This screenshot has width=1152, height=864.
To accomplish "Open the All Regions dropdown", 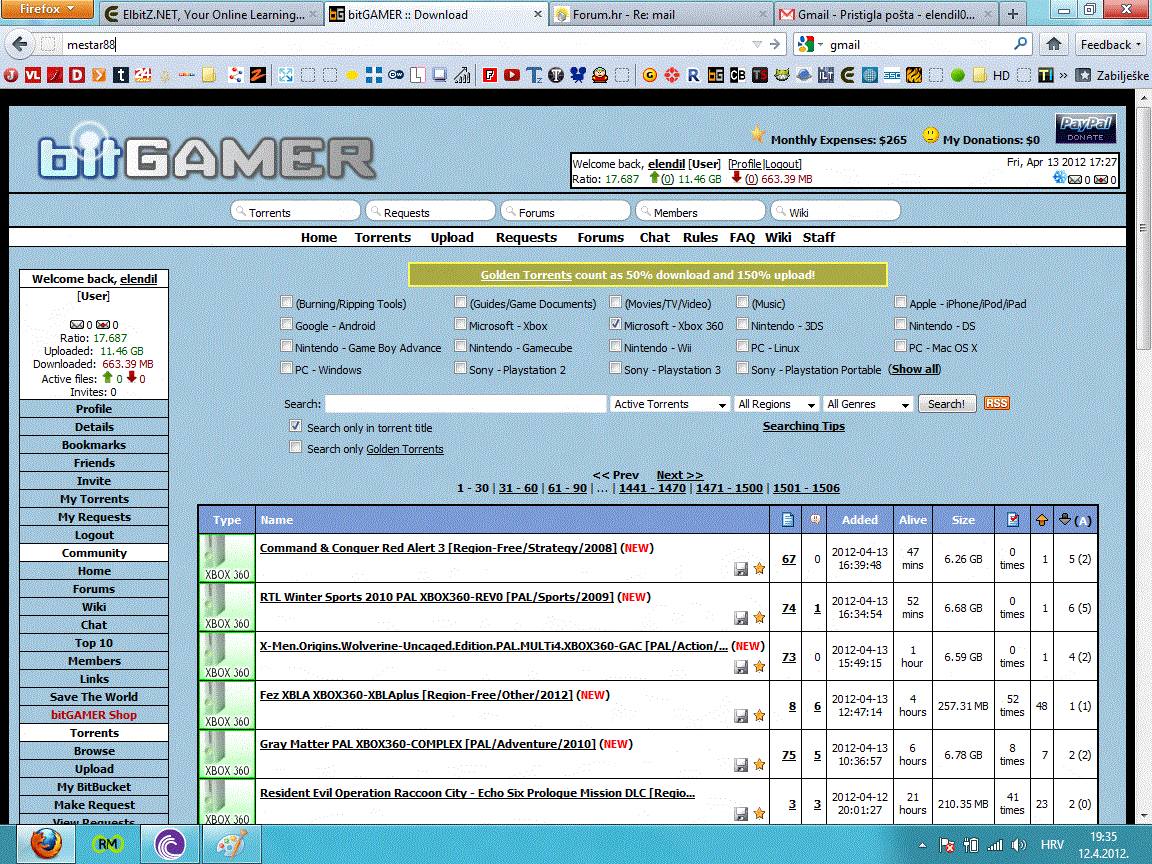I will (776, 404).
